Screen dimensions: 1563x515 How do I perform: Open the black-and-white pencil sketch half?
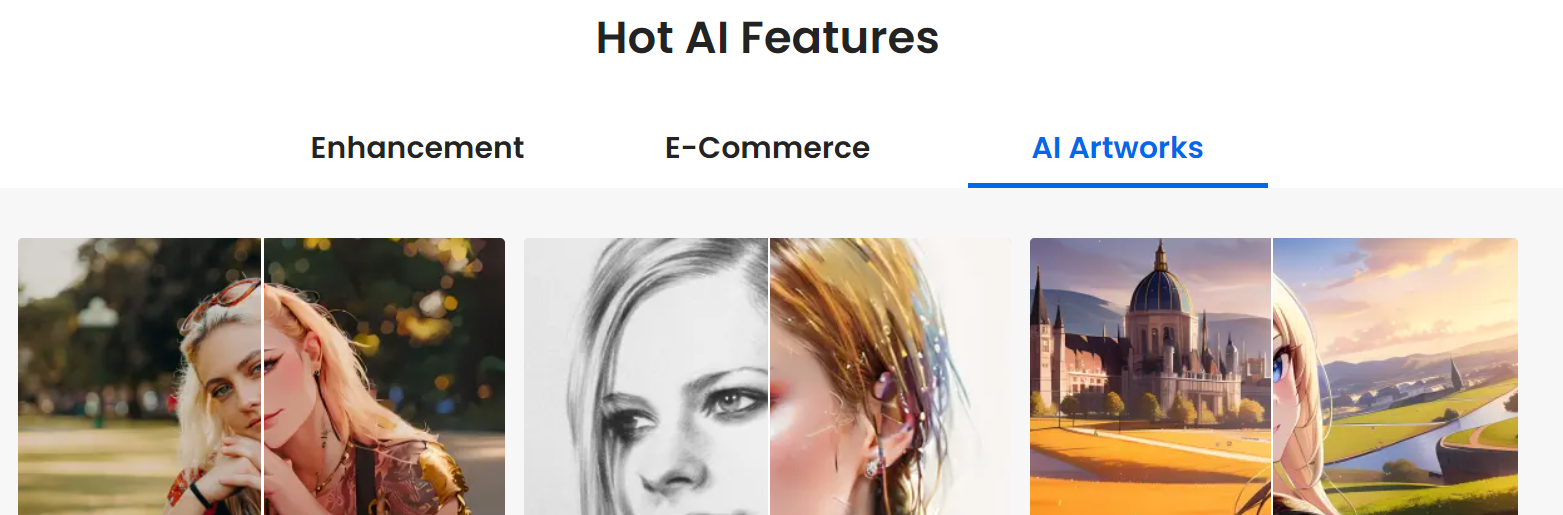click(645, 376)
